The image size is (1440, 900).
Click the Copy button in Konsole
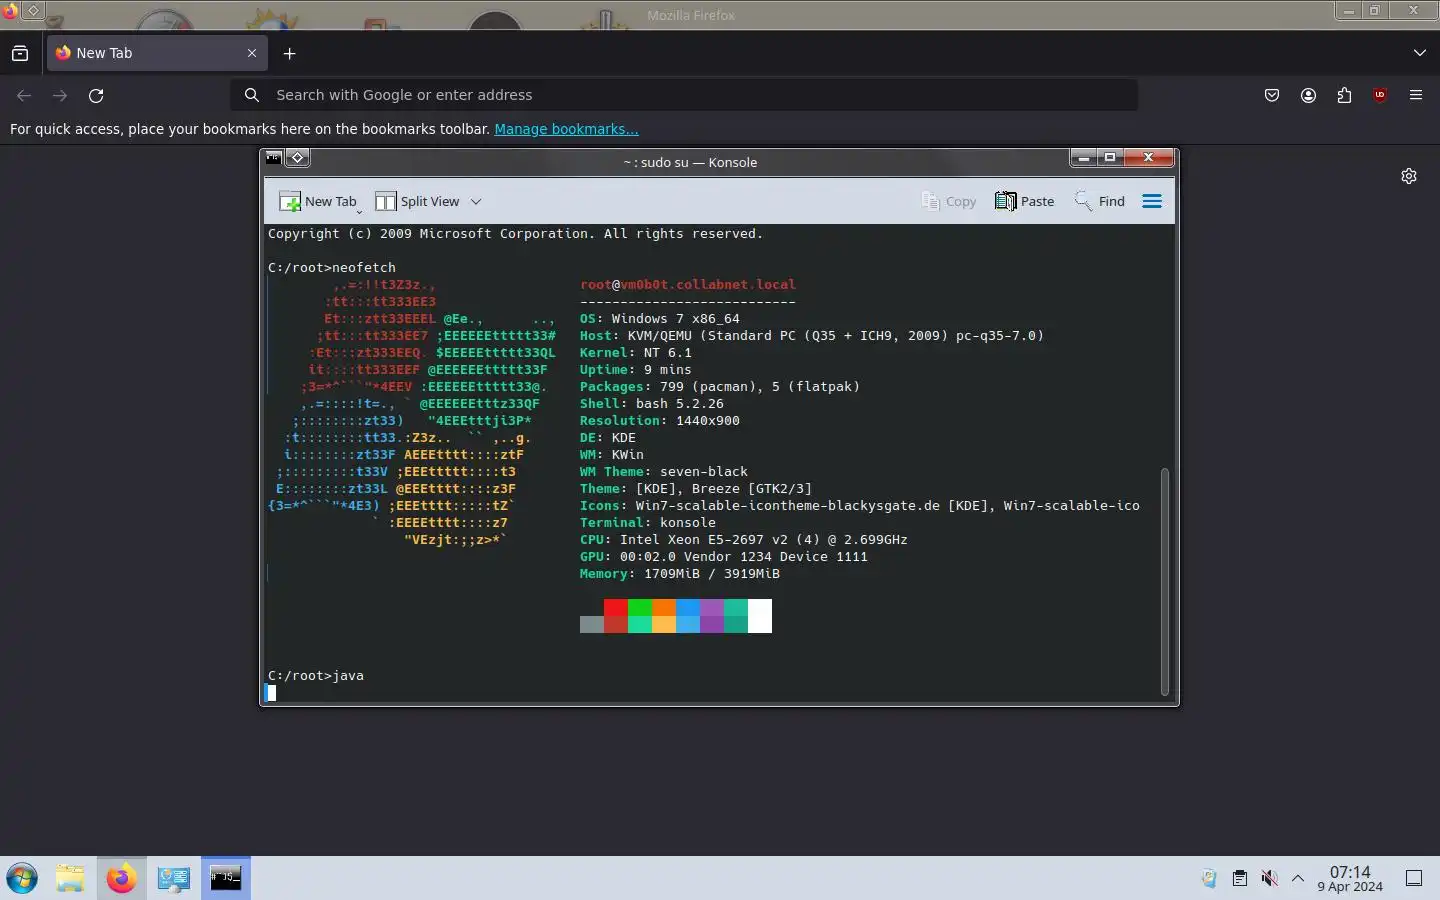(948, 201)
